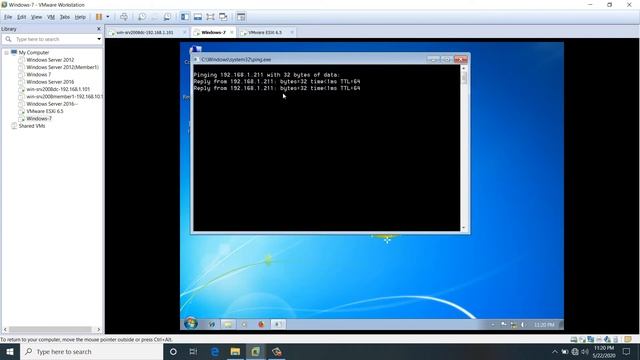Open the power options dropdown beside the pause icon
Image resolution: width=640 pixels, height=360 pixels.
[x=108, y=17]
